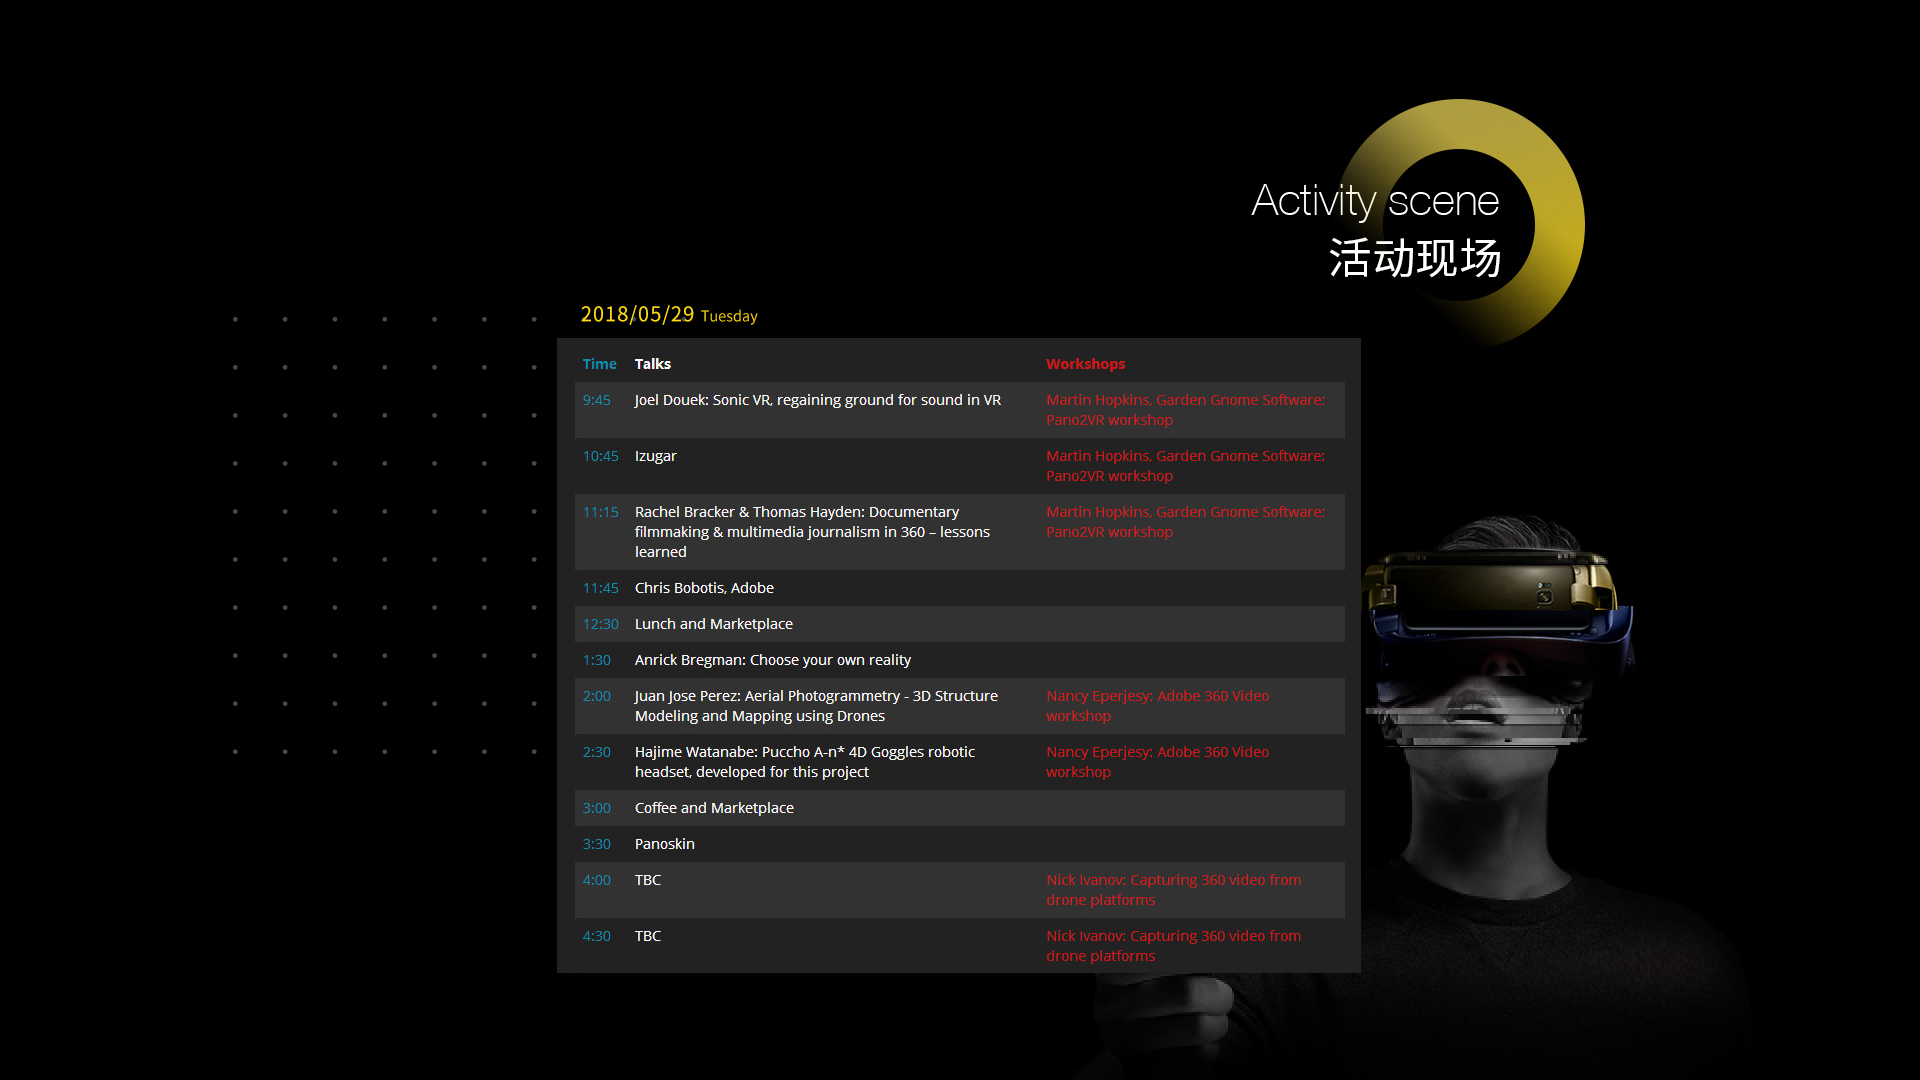Image resolution: width=1920 pixels, height=1080 pixels.
Task: Click the 'Time' column header
Action: point(600,364)
